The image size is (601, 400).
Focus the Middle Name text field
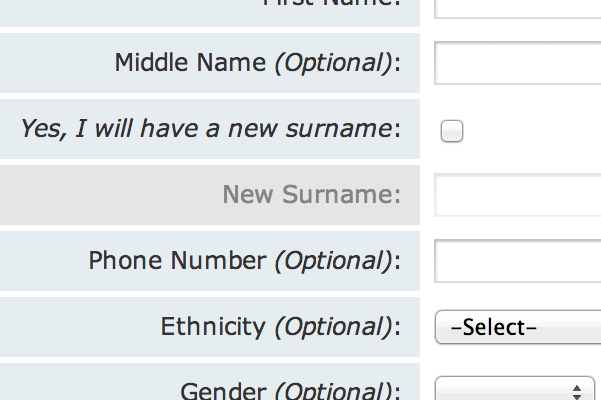[518, 64]
